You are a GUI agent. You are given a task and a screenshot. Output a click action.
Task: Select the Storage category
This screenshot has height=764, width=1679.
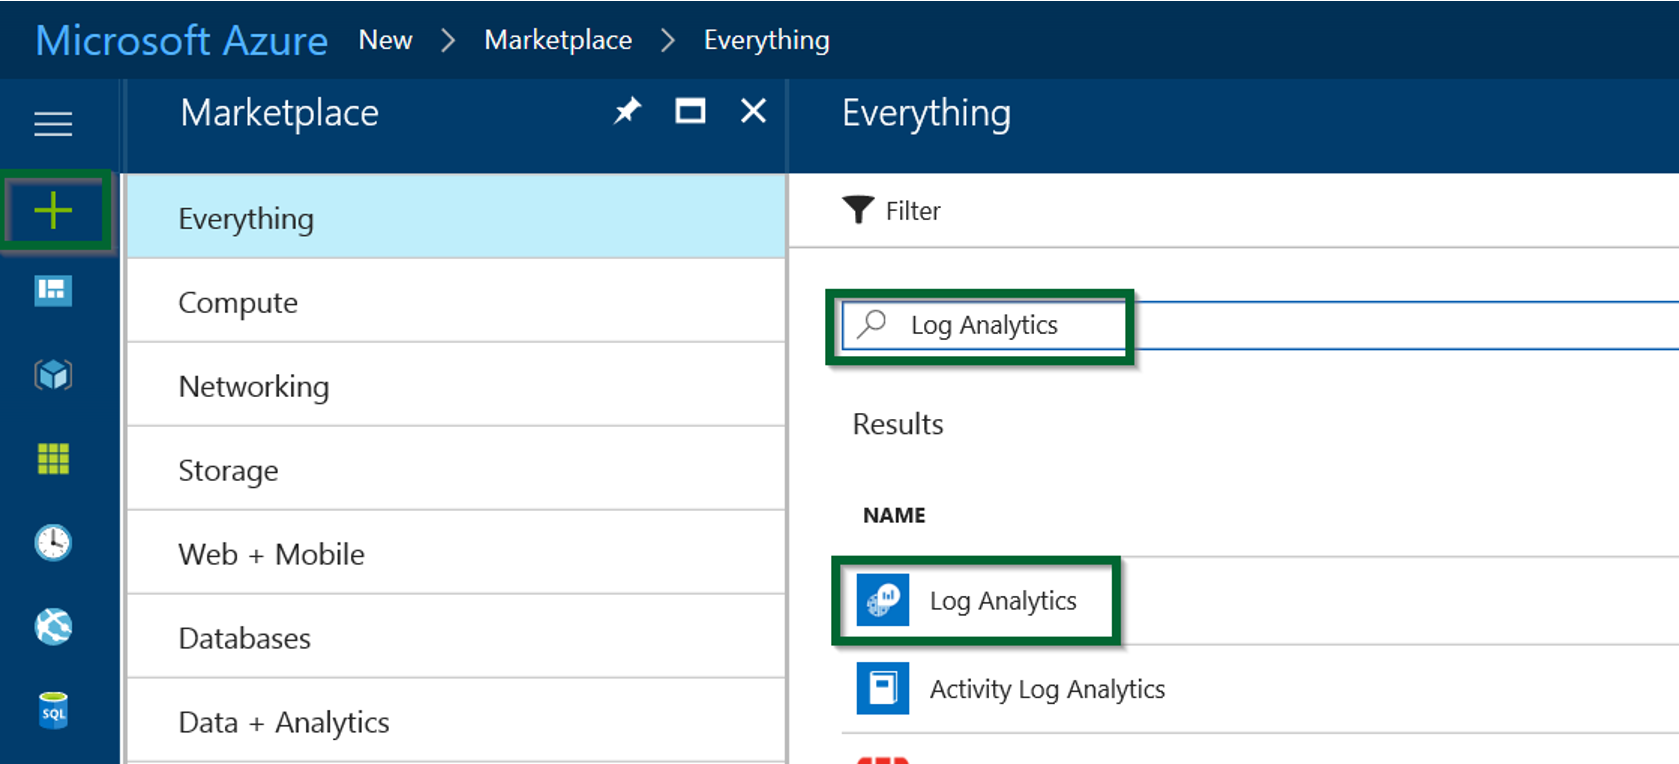pos(457,470)
